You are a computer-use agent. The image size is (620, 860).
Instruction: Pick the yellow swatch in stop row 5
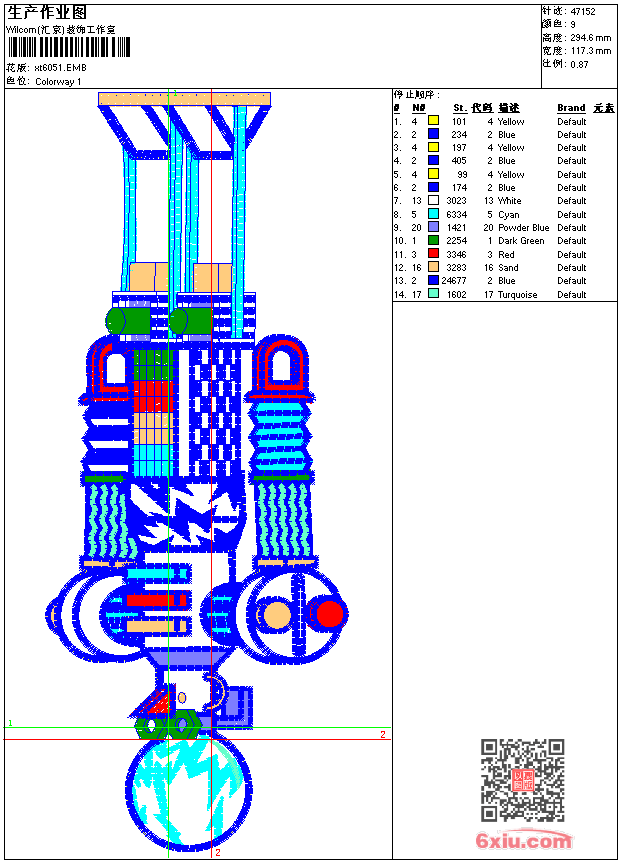[433, 174]
